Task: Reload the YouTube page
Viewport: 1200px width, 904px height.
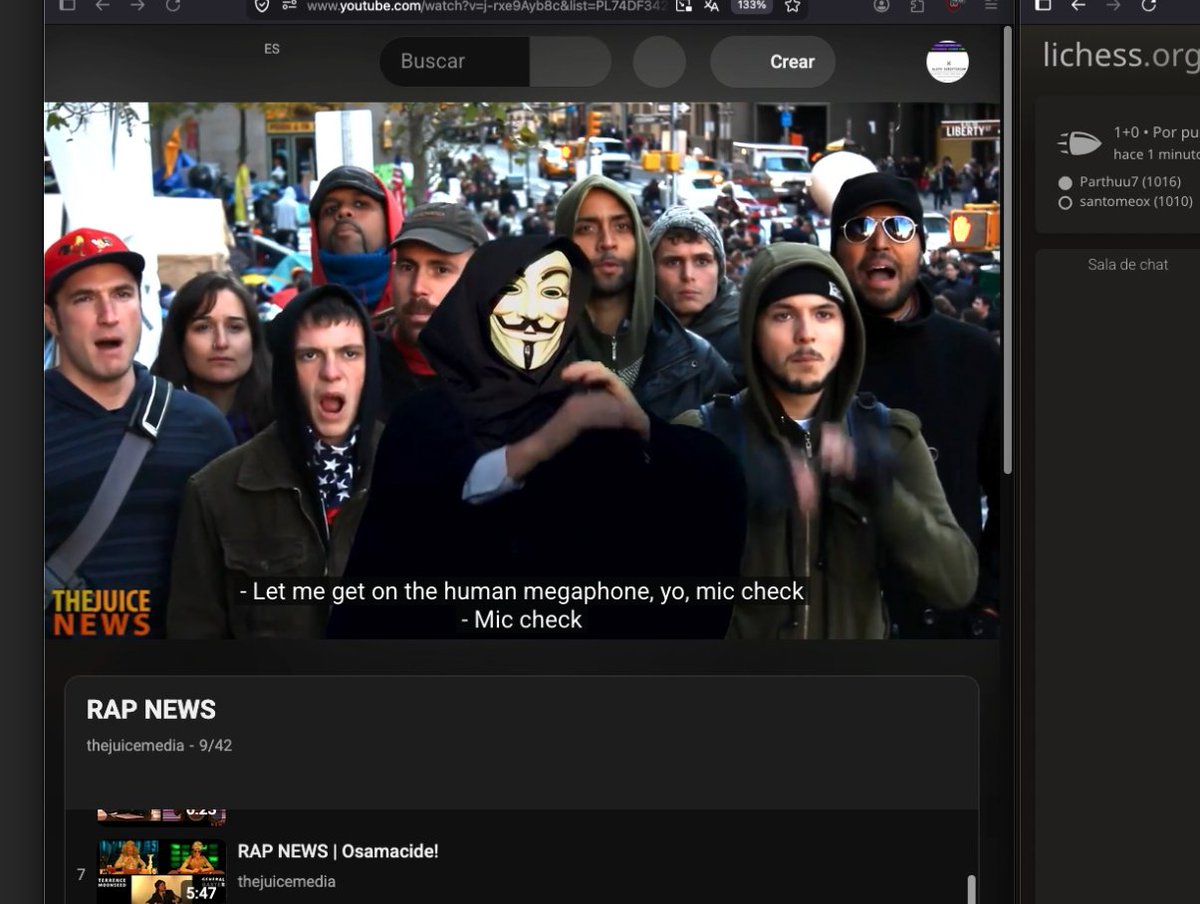Action: [x=173, y=5]
